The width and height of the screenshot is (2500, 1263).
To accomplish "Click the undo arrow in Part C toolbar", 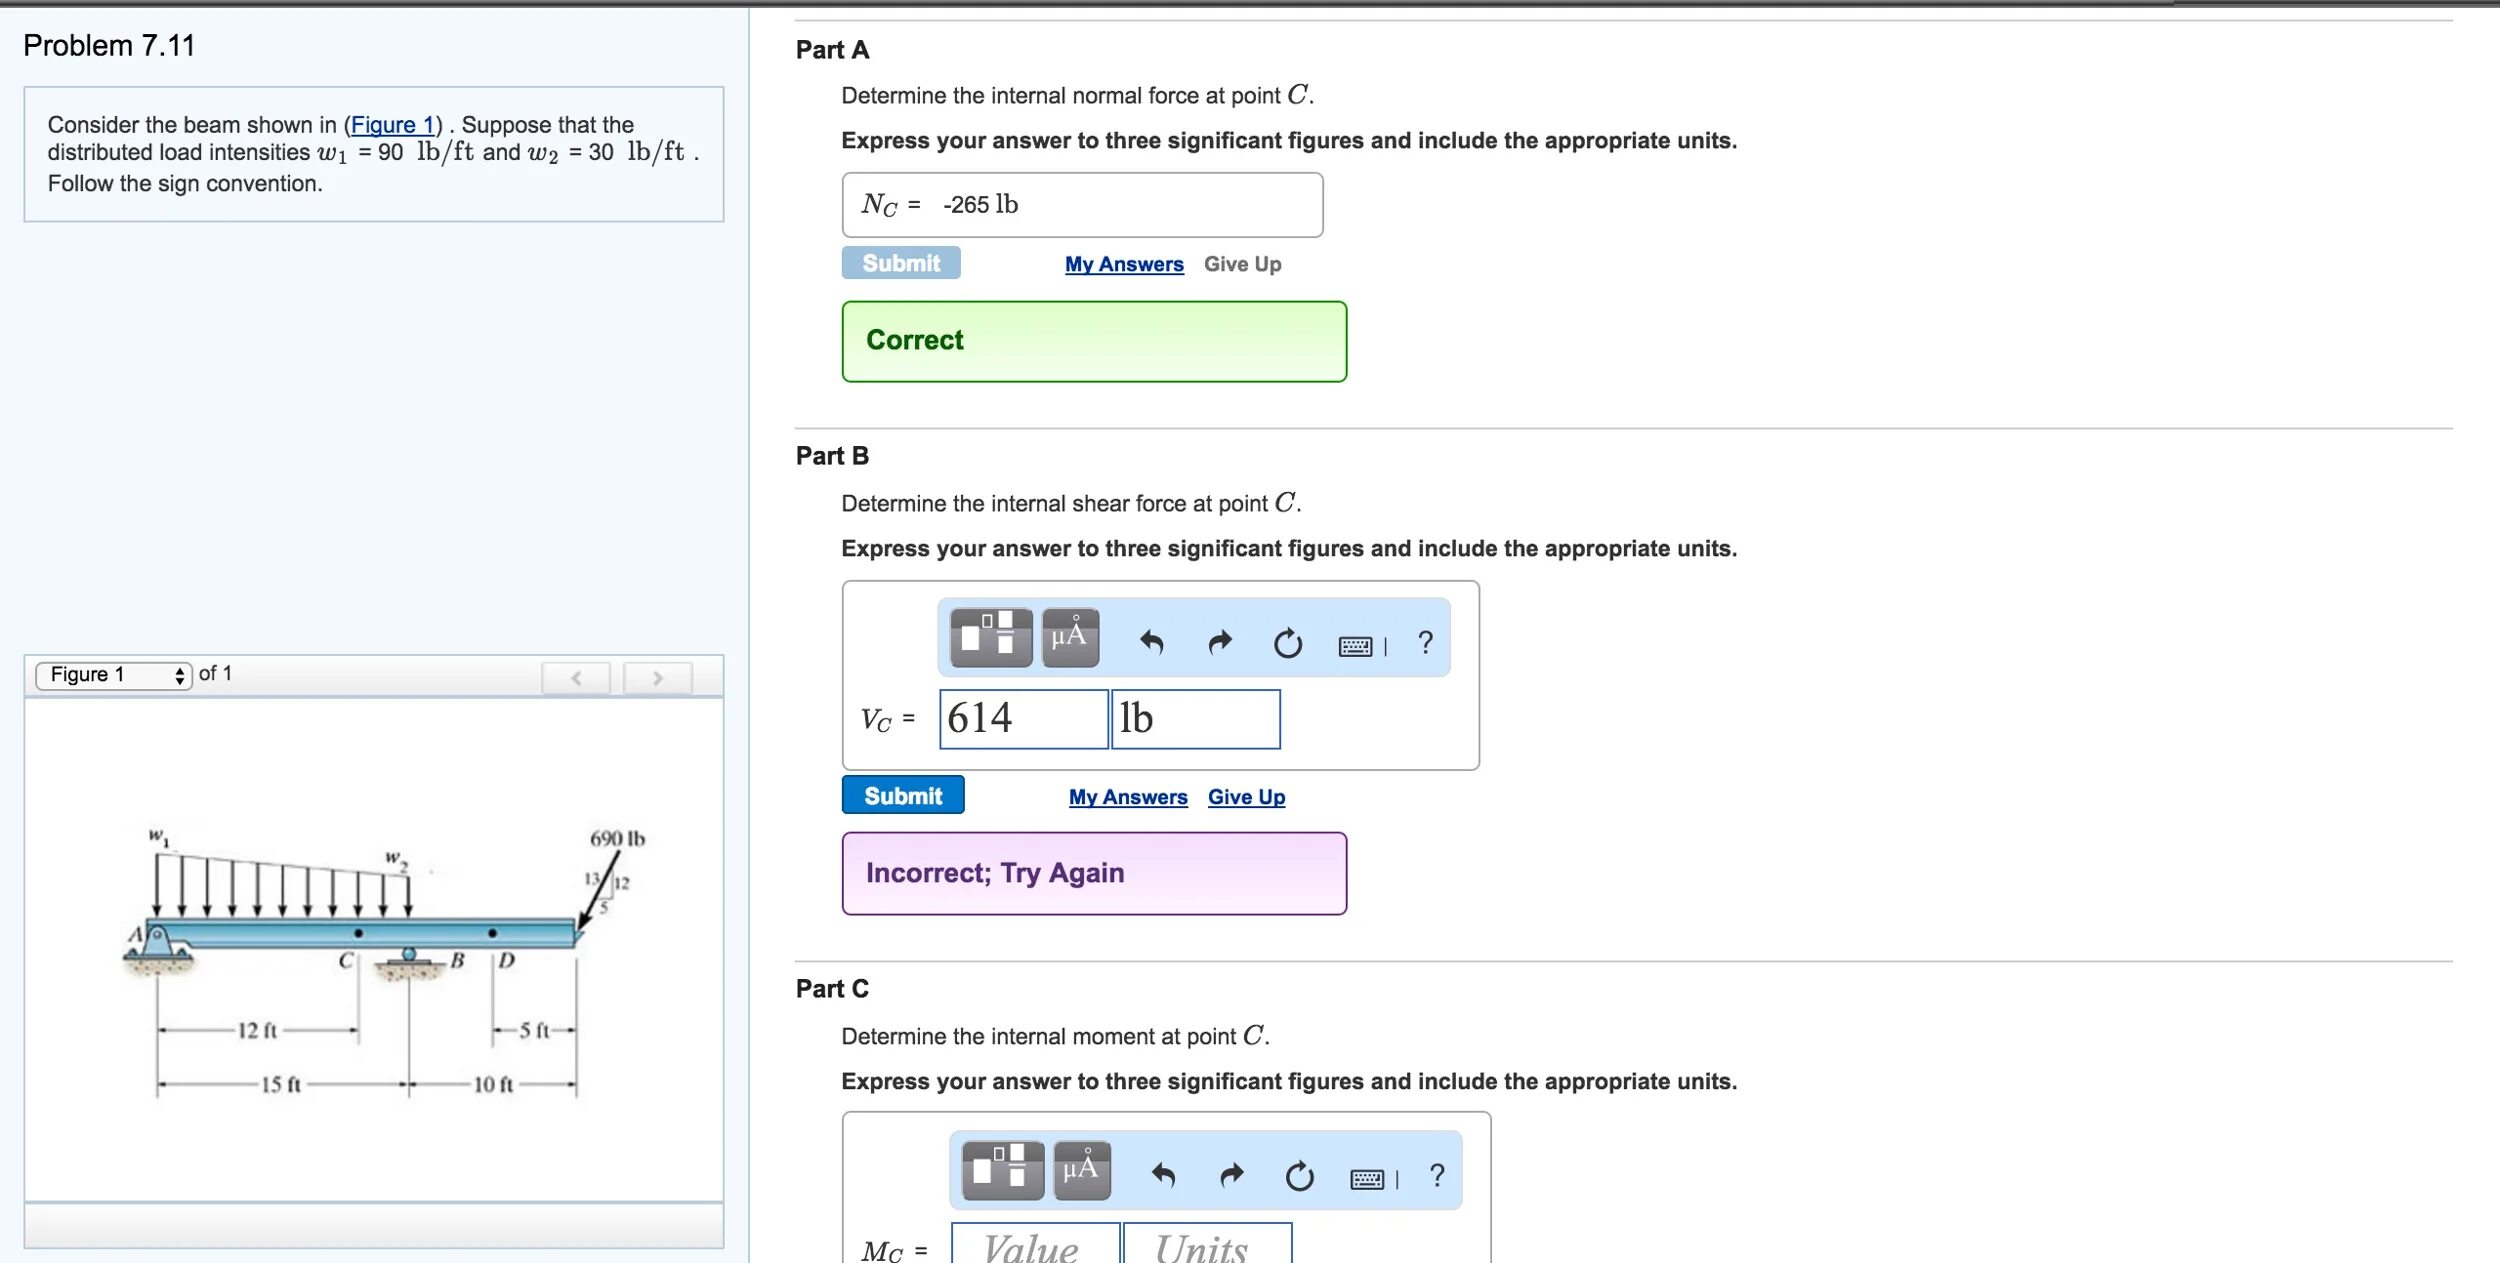I will [1163, 1175].
